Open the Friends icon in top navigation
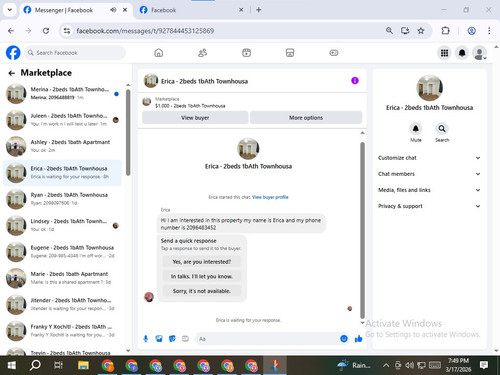The height and width of the screenshot is (375, 500). 202,53
